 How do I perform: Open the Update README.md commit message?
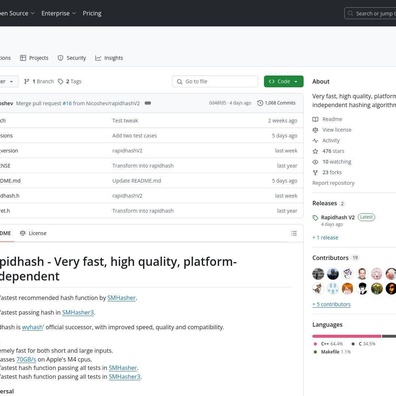pos(137,181)
